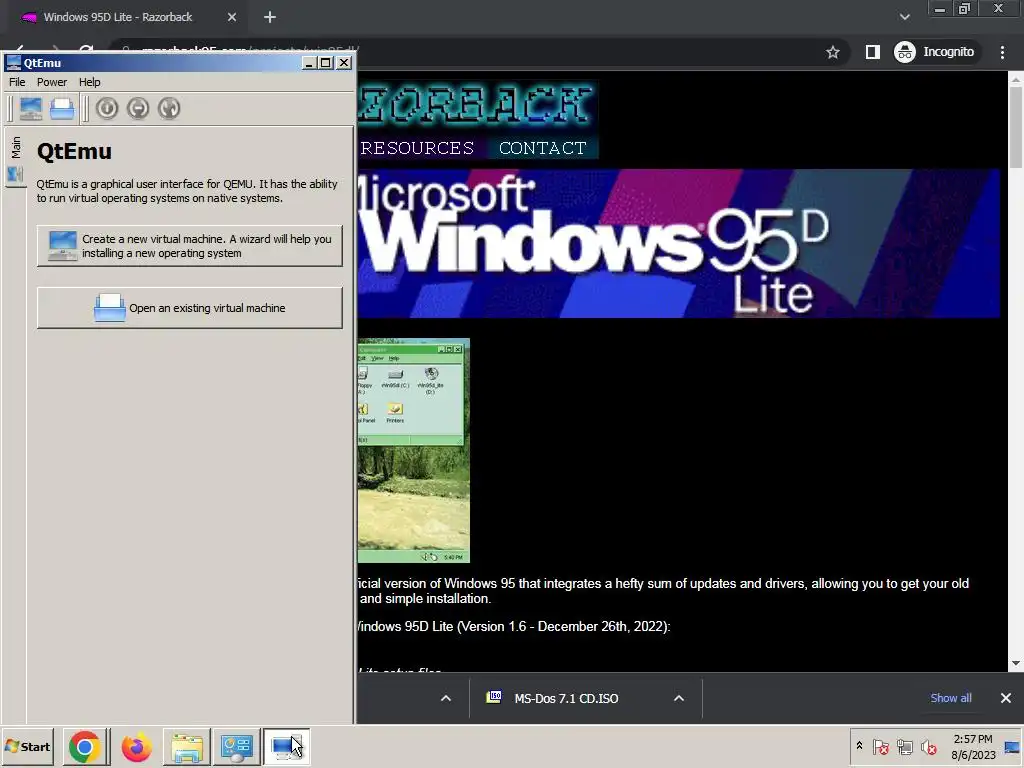Open the Help menu in QtEmu
The image size is (1024, 768).
[89, 82]
